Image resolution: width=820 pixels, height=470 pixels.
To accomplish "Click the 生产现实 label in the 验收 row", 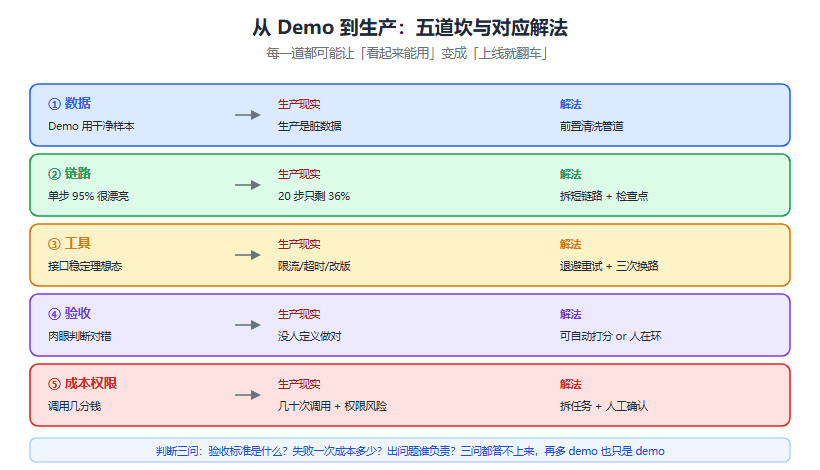I will click(299, 314).
